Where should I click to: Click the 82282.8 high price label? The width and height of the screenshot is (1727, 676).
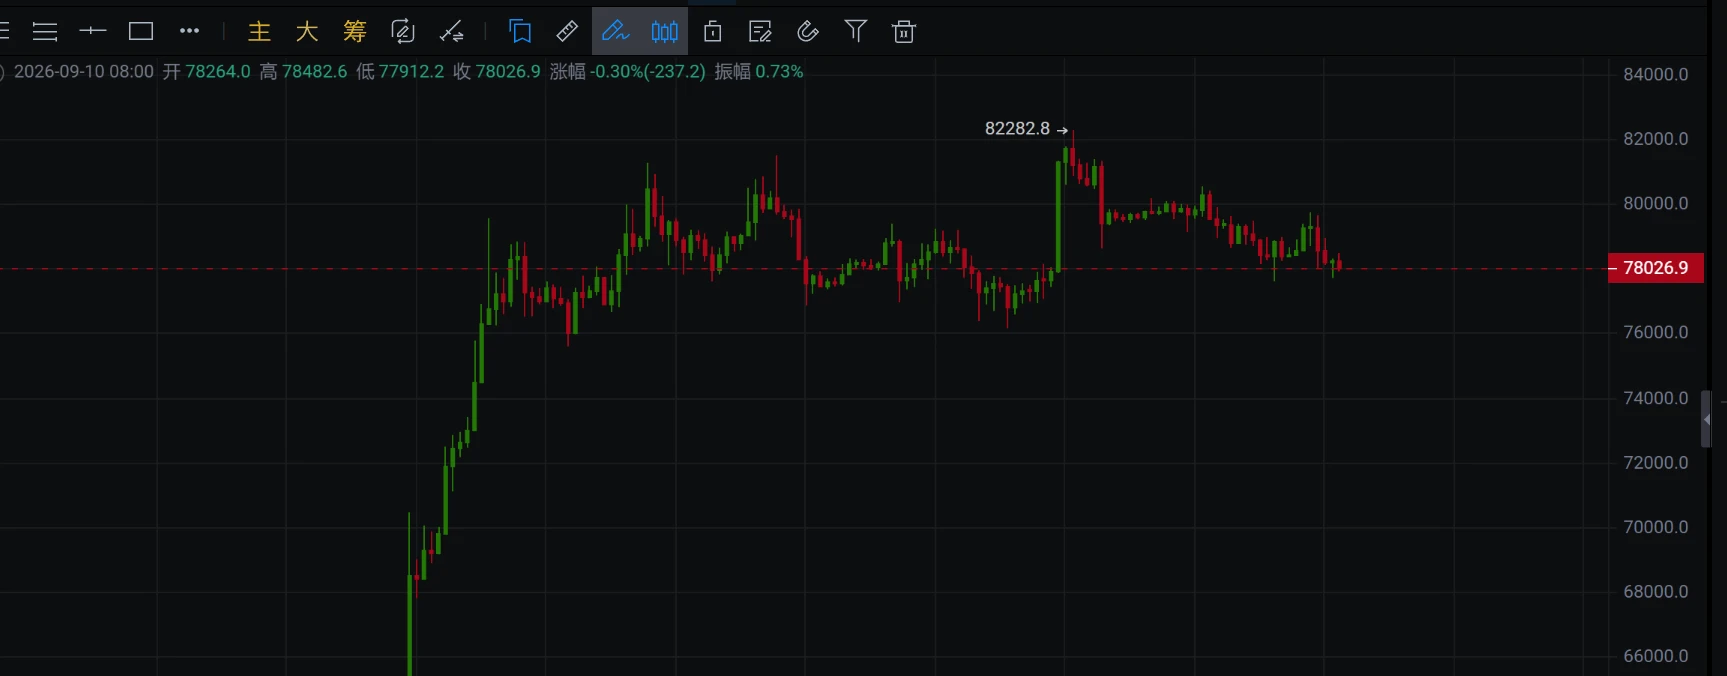(x=1017, y=129)
